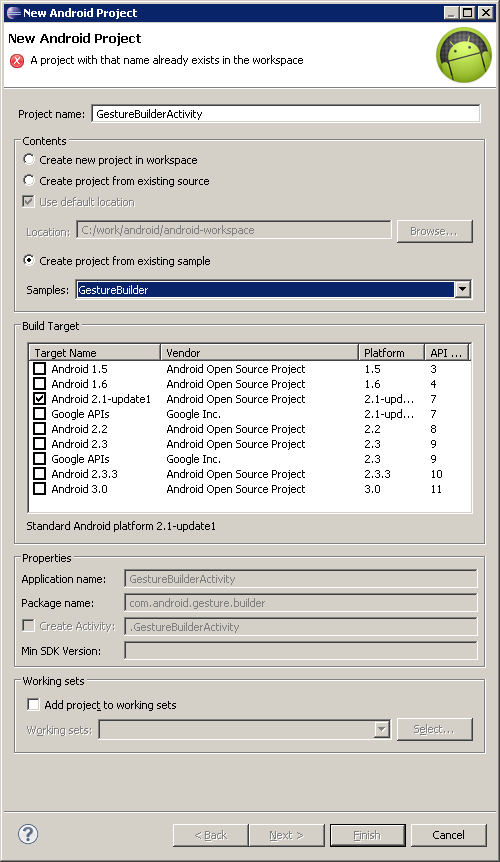Click the Project name input field
The height and width of the screenshot is (862, 500).
click(x=286, y=114)
